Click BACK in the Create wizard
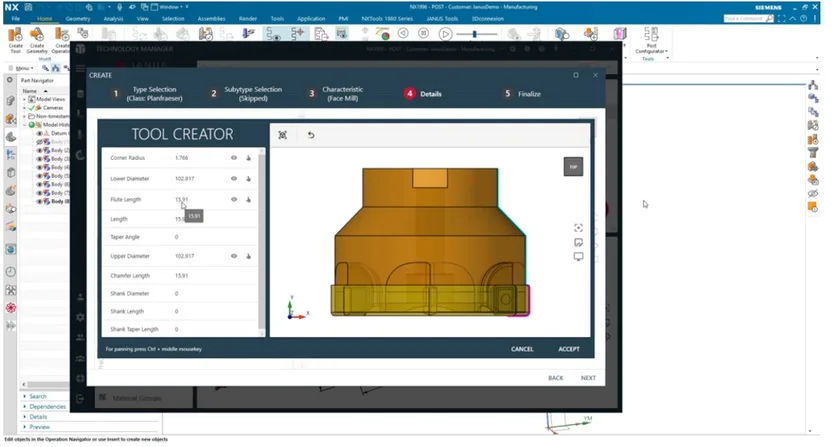Viewport: 840px width, 447px height. (556, 378)
